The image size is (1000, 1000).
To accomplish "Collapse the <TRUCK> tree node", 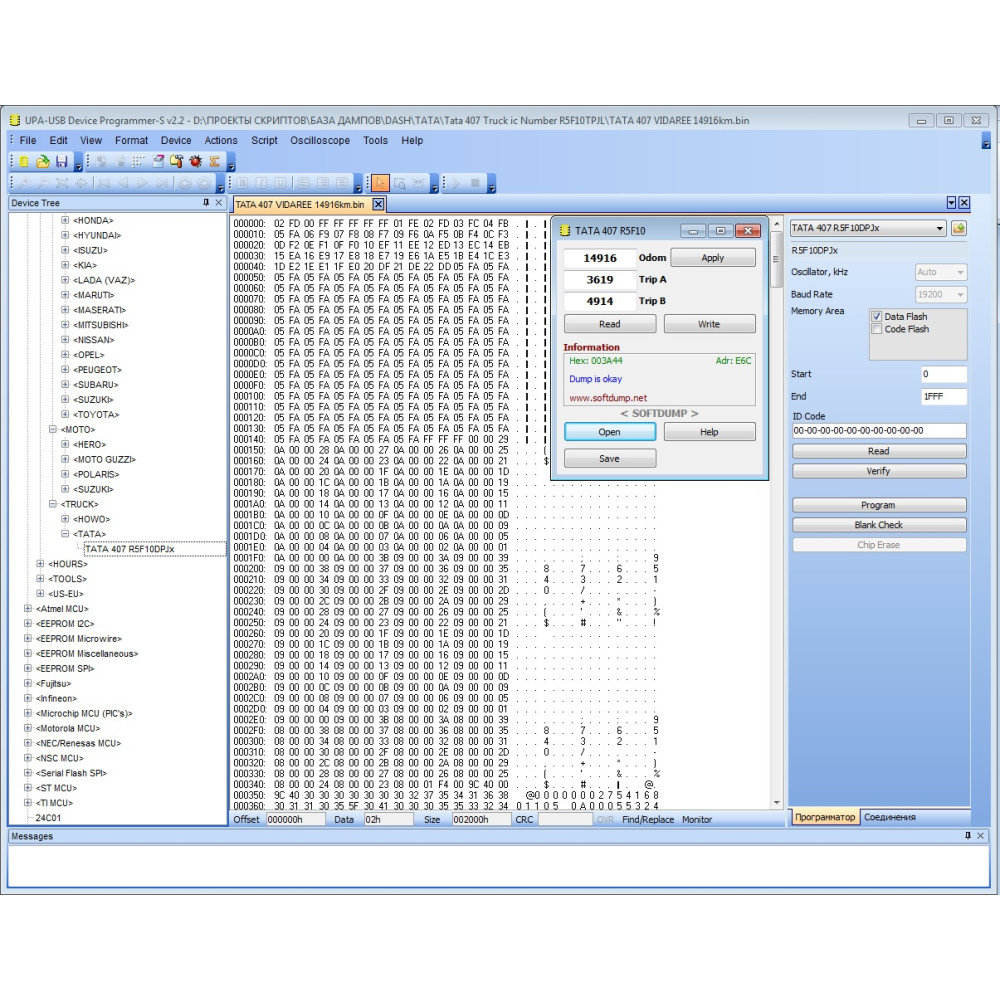I will (53, 504).
